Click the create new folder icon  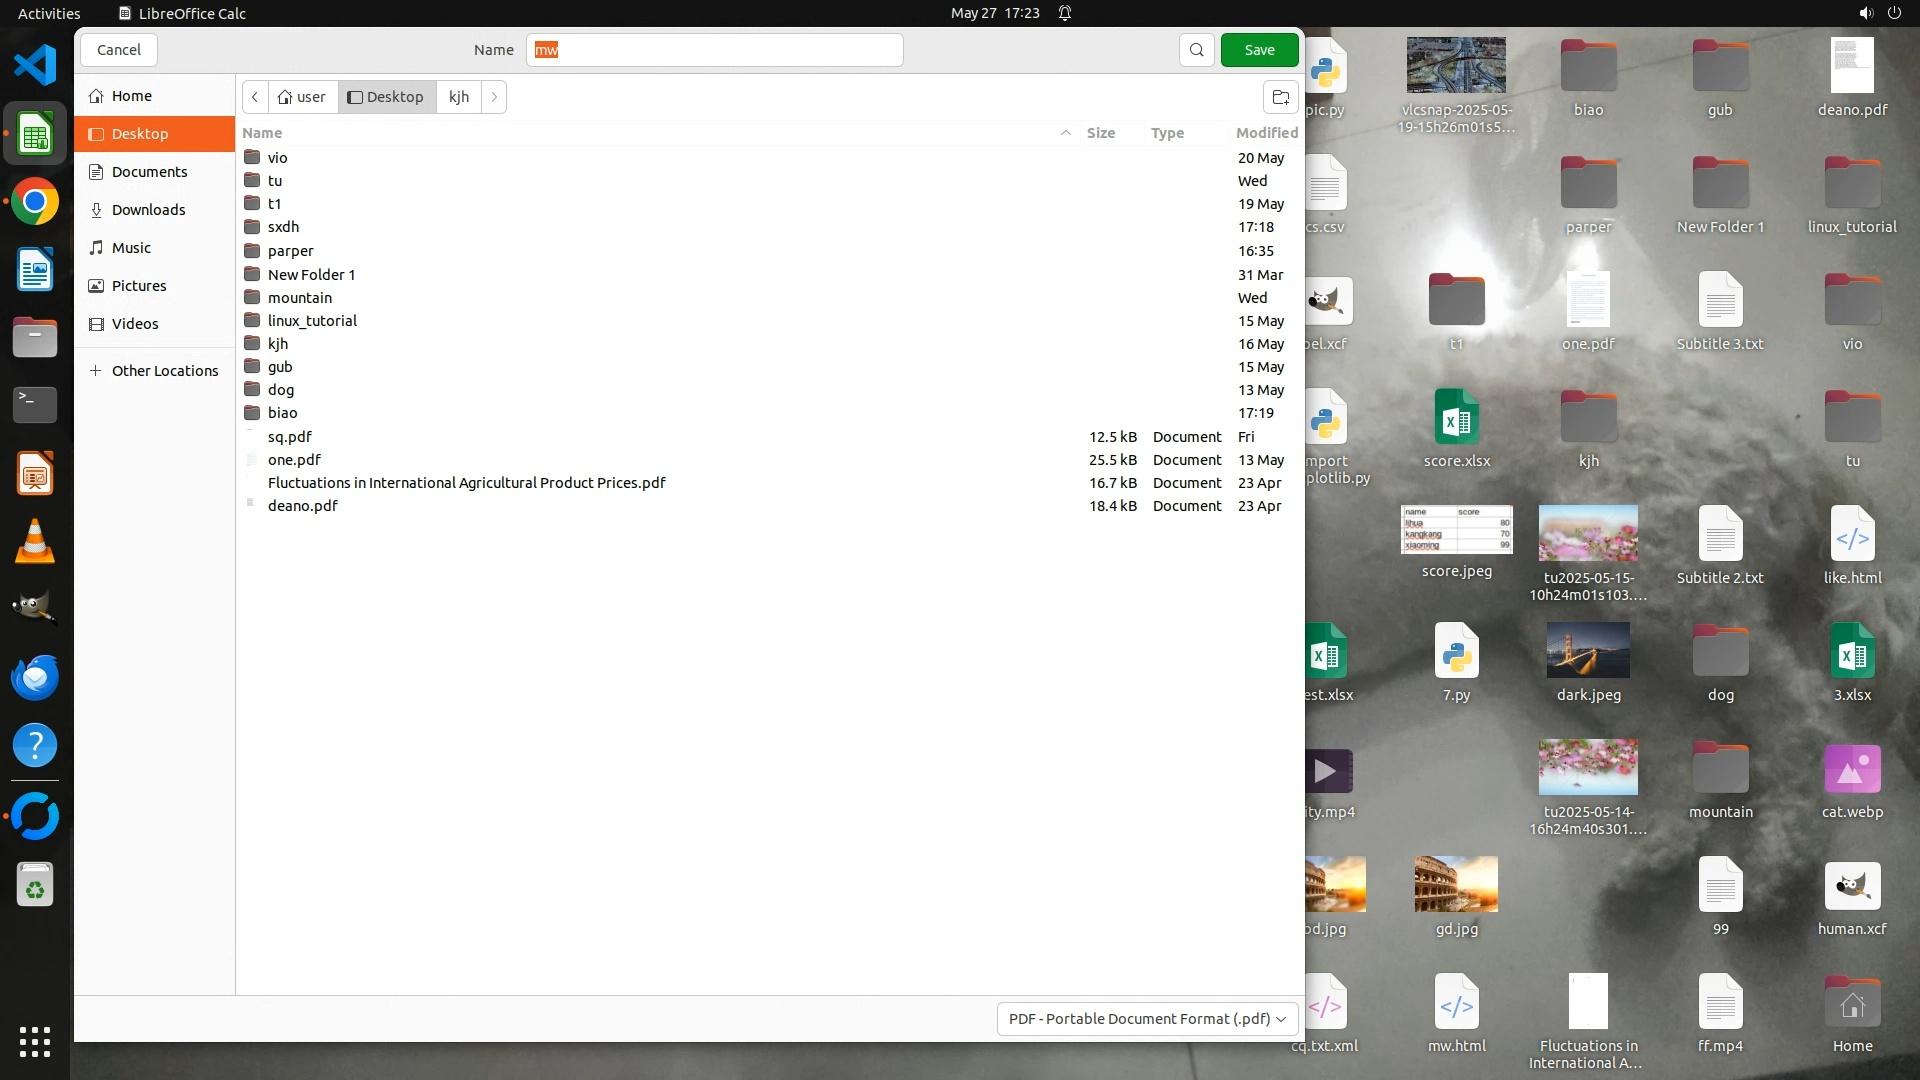[x=1280, y=97]
